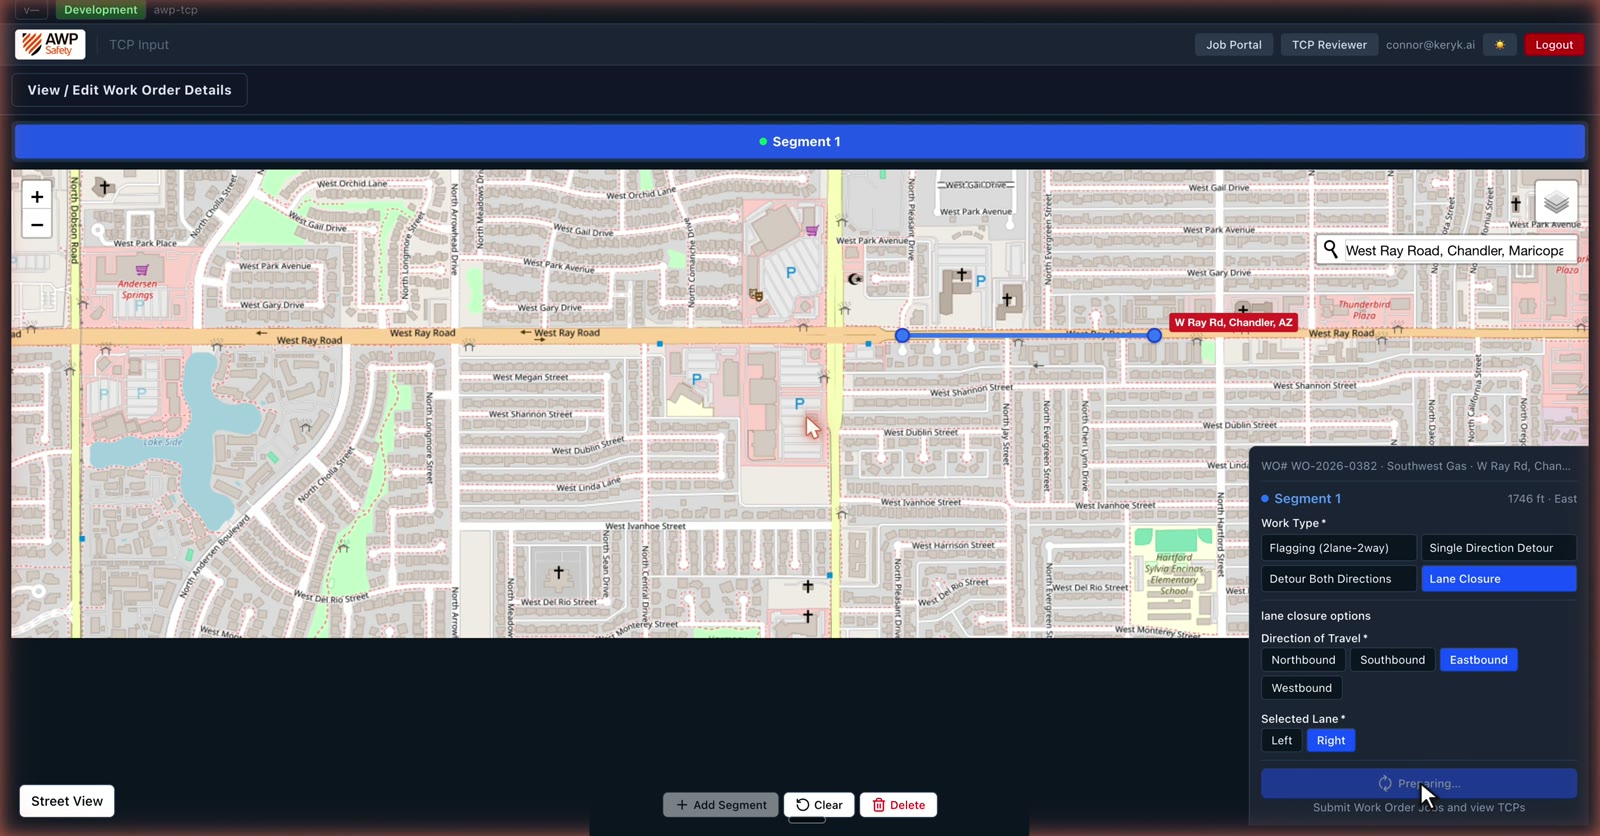Select the right blue segment endpoint marker

1154,335
